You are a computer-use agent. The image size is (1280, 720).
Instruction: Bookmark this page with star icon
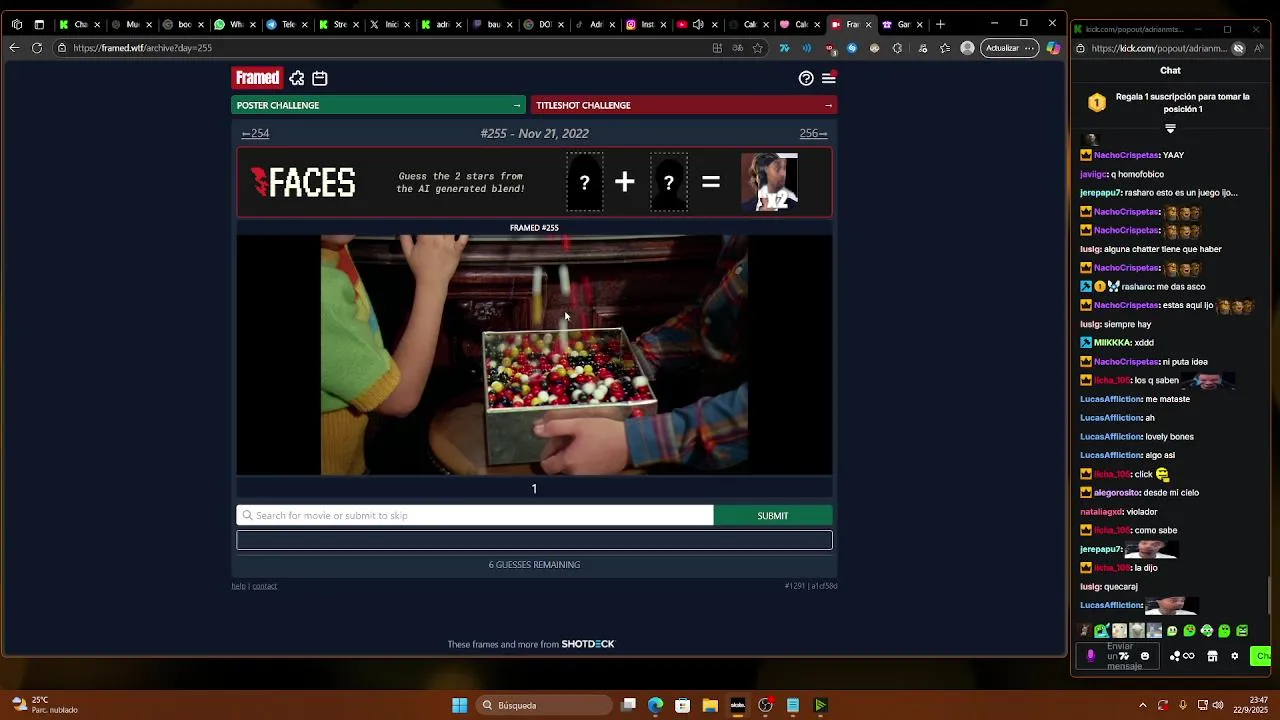pos(758,48)
